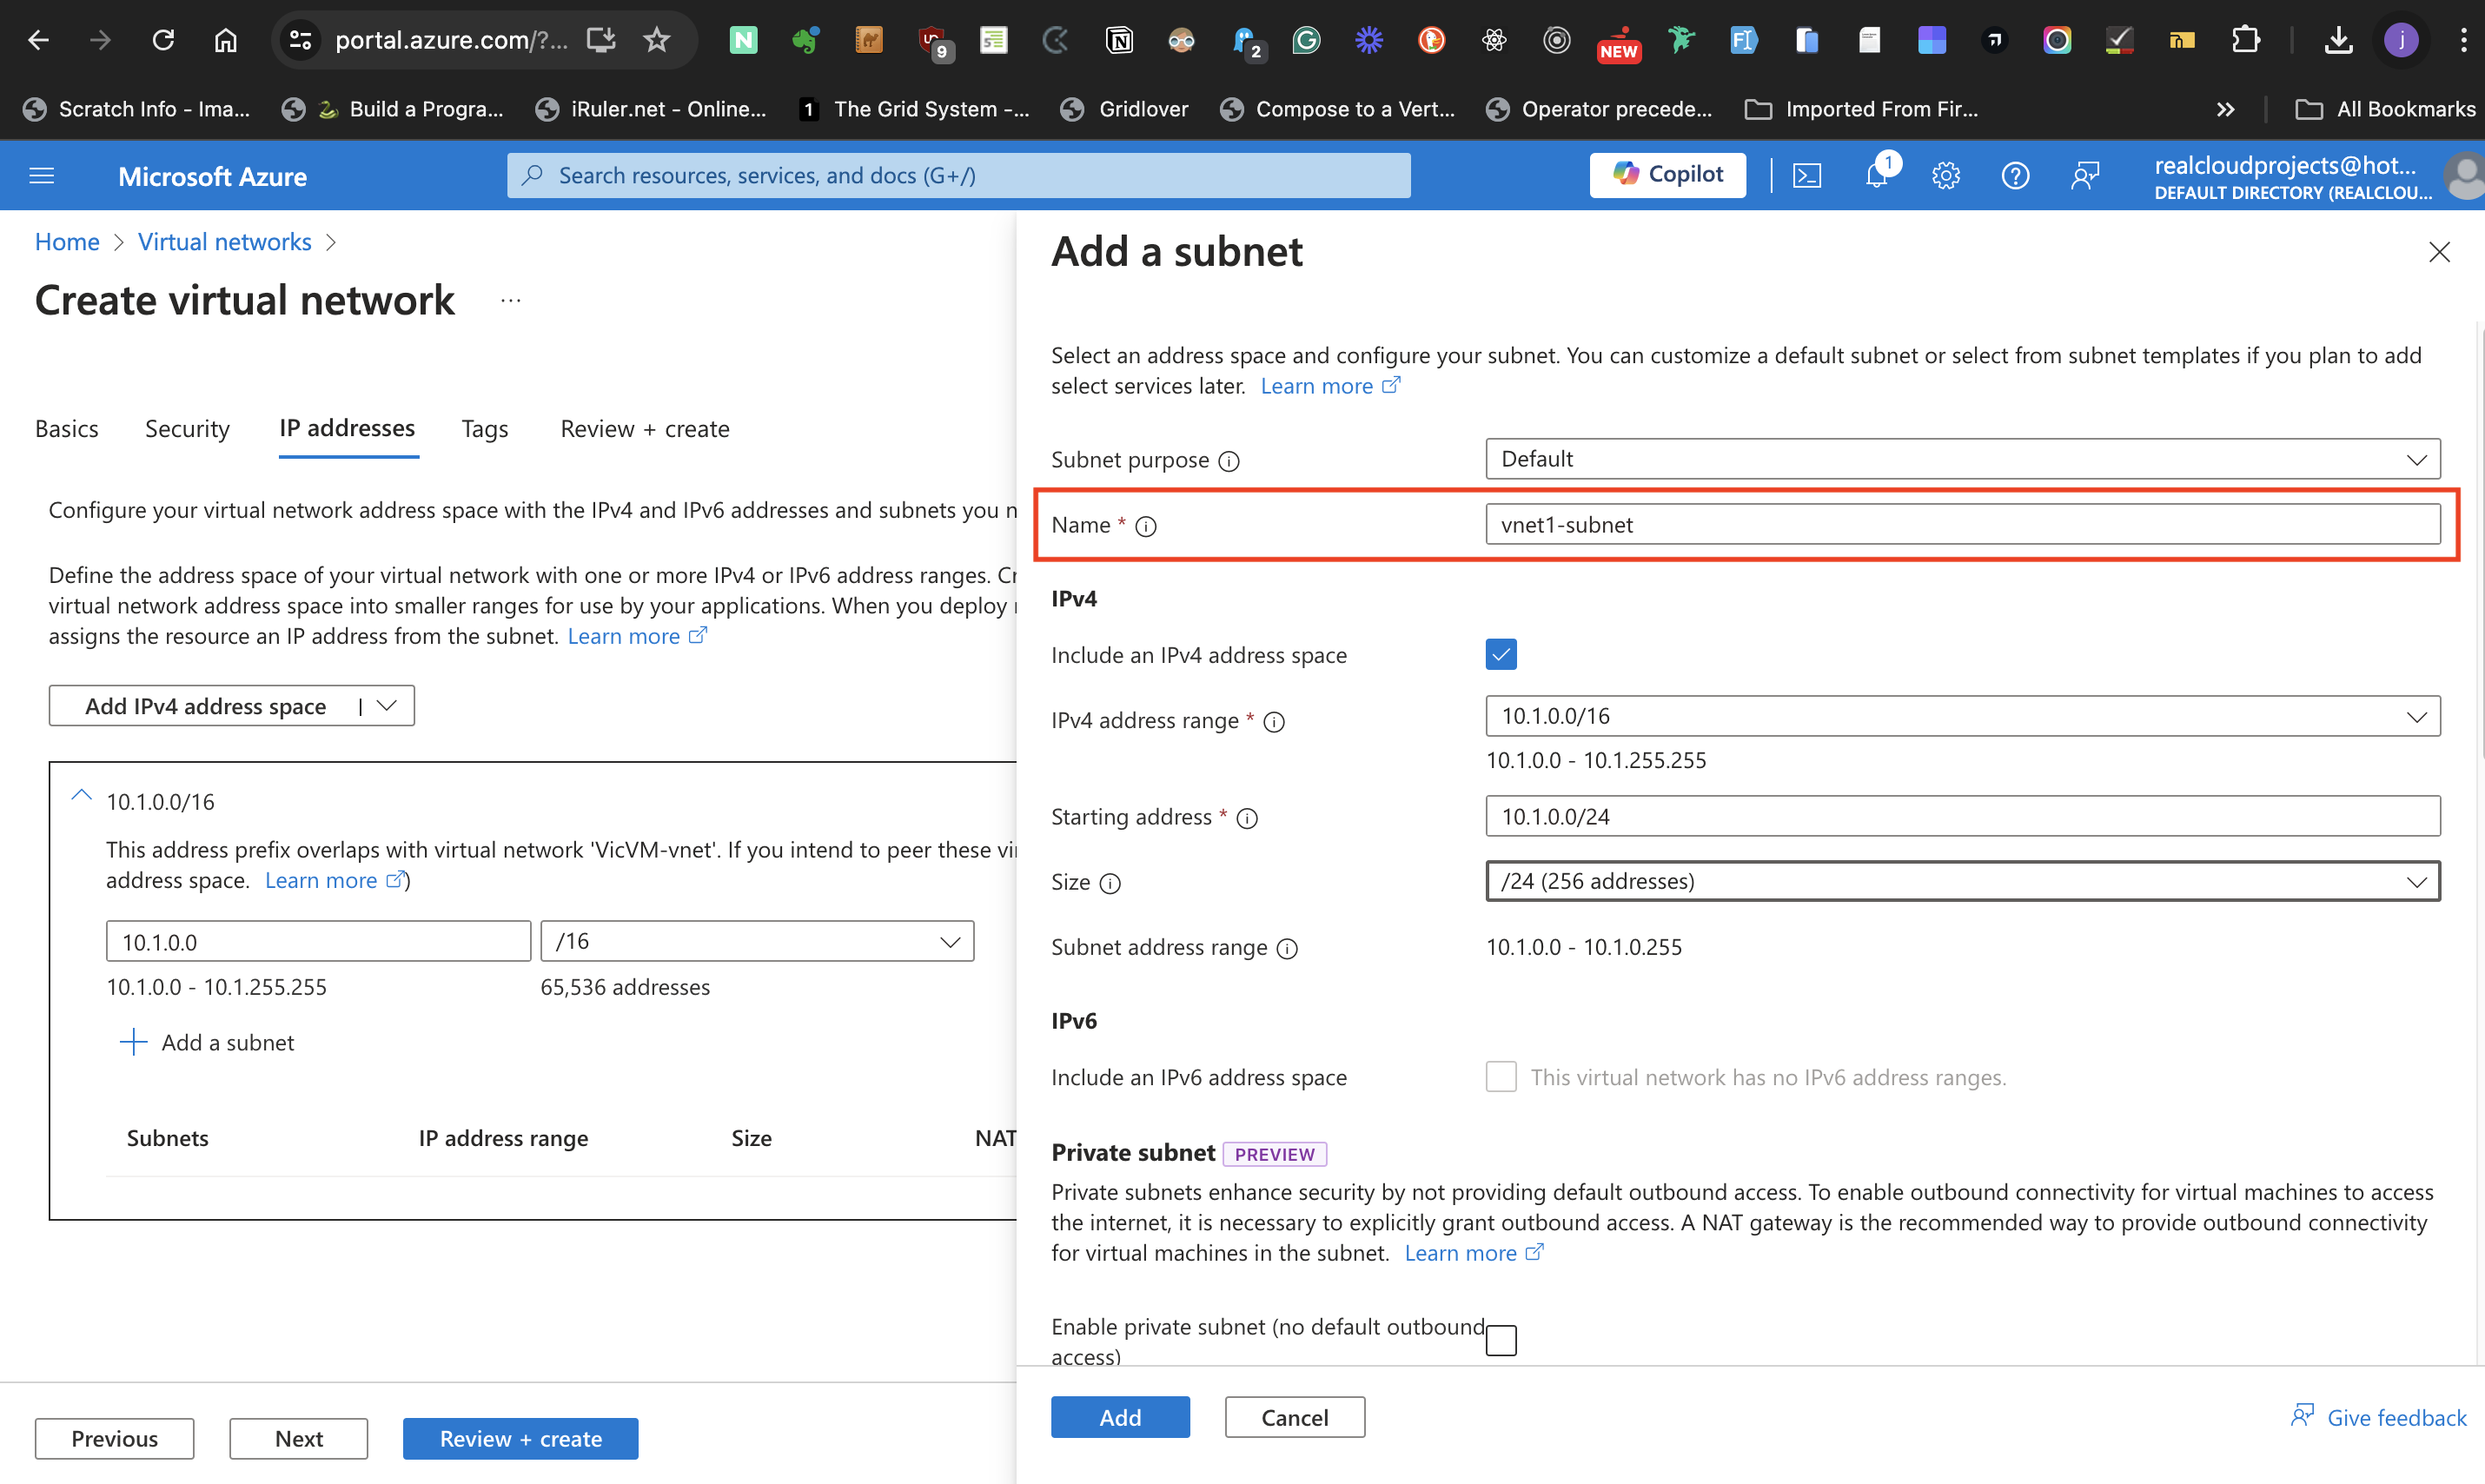2485x1484 pixels.
Task: Open the Azure notifications bell
Action: click(x=1877, y=175)
